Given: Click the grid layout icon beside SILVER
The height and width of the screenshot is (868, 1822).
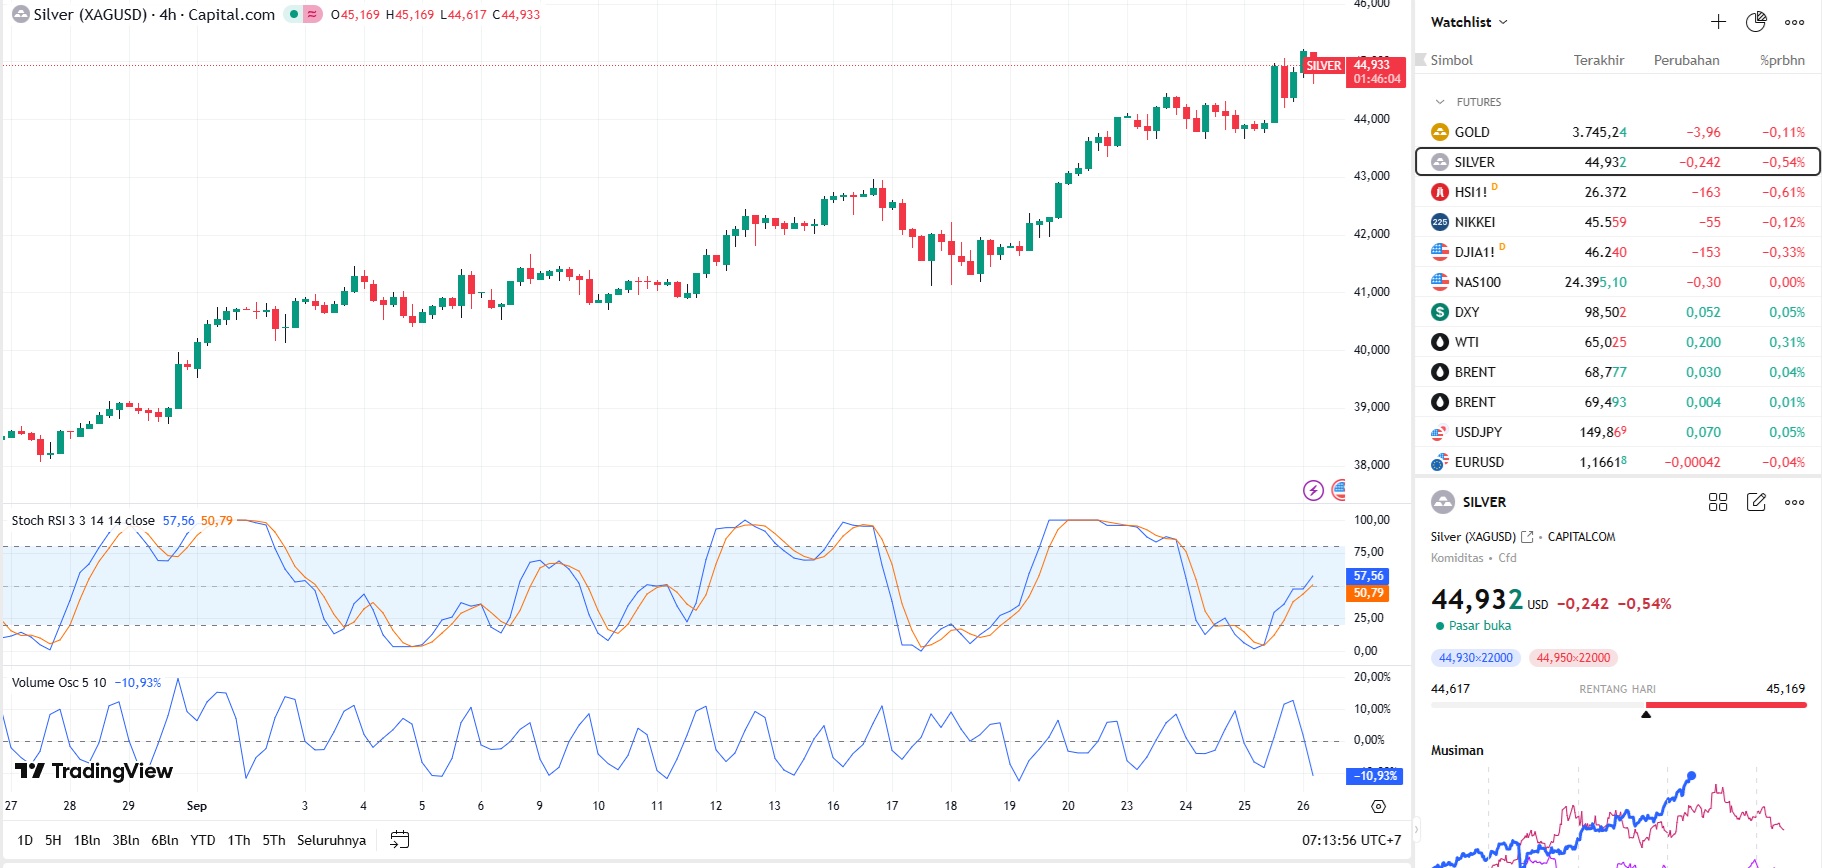Looking at the screenshot, I should [1718, 502].
